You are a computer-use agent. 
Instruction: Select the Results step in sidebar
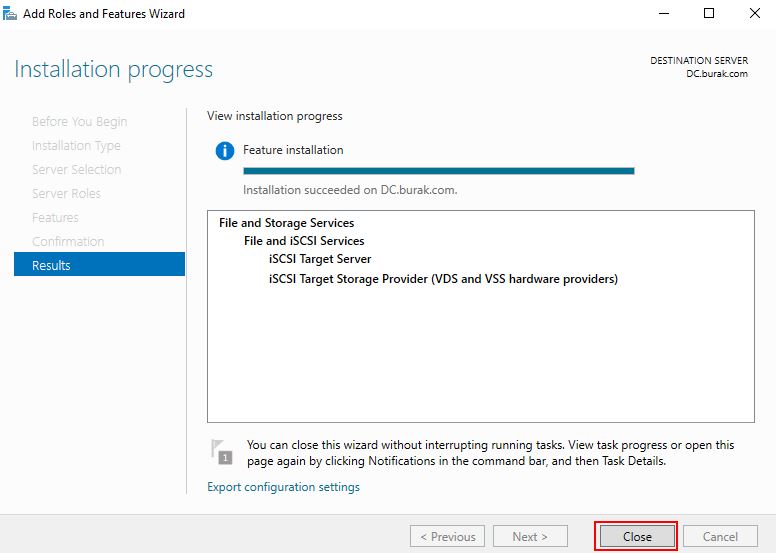99,264
